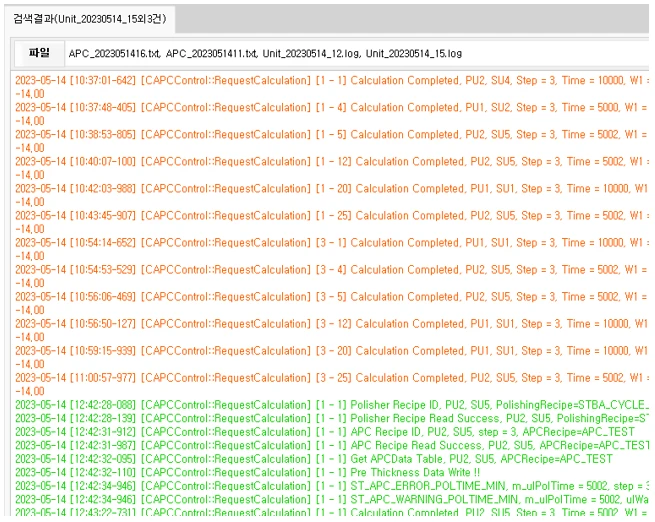
Task: Select the ST_APC_ERROR_POLTIME_MIN line
Action: coord(332,486)
